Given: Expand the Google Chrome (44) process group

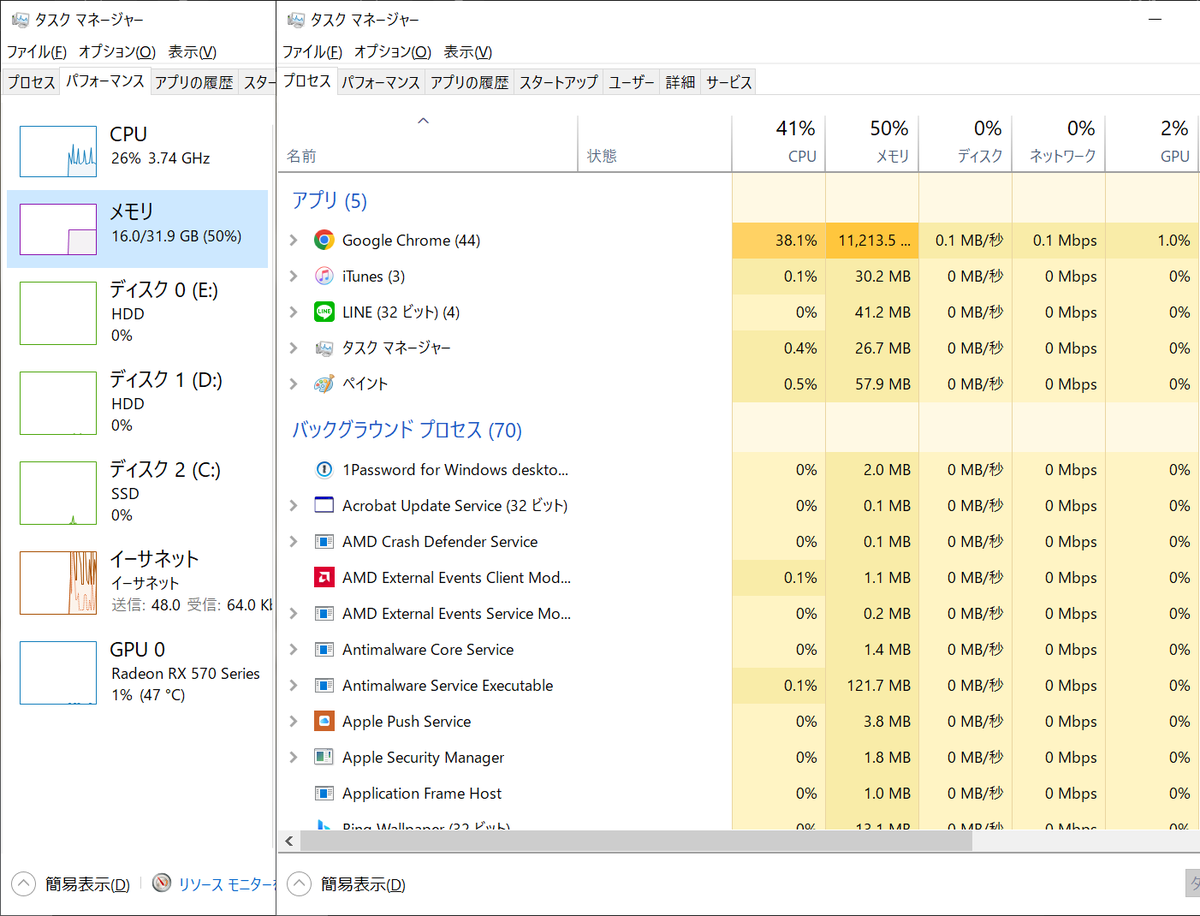Looking at the screenshot, I should pyautogui.click(x=293, y=240).
